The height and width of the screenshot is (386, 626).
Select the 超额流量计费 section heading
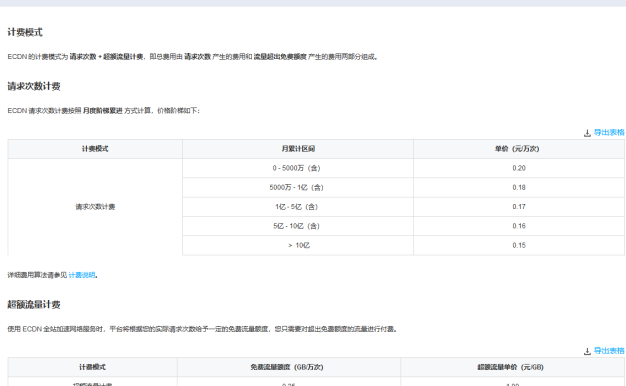click(x=34, y=305)
